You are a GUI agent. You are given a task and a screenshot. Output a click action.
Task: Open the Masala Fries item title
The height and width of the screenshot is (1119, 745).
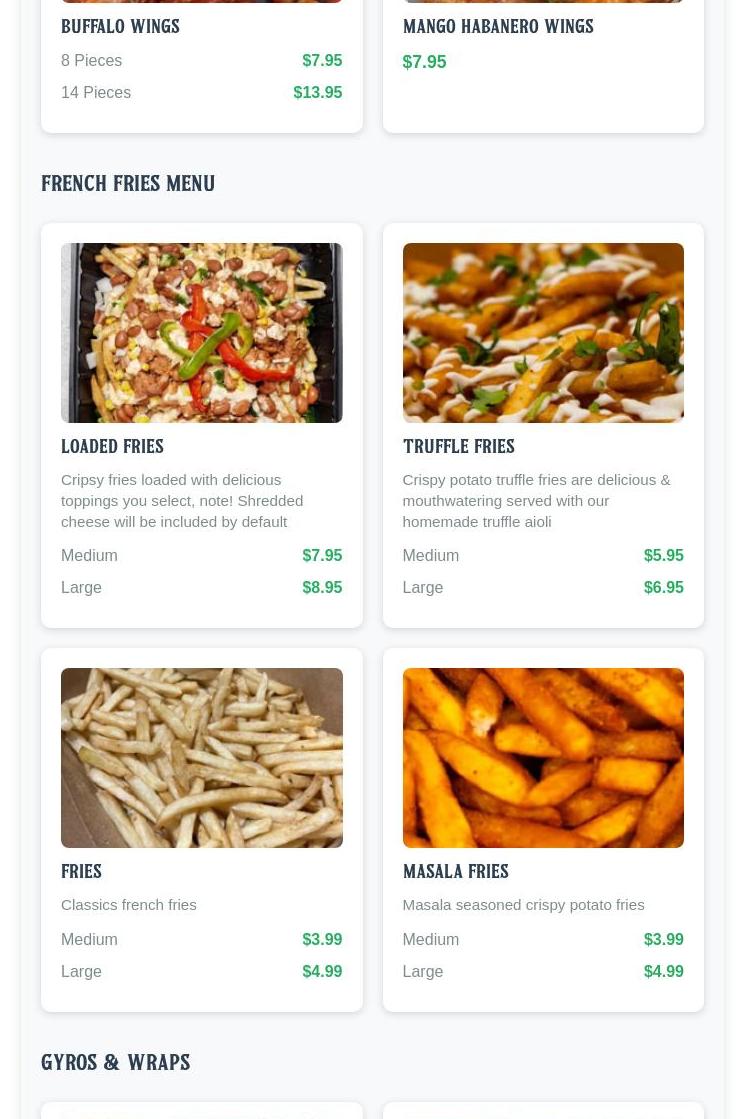(456, 871)
